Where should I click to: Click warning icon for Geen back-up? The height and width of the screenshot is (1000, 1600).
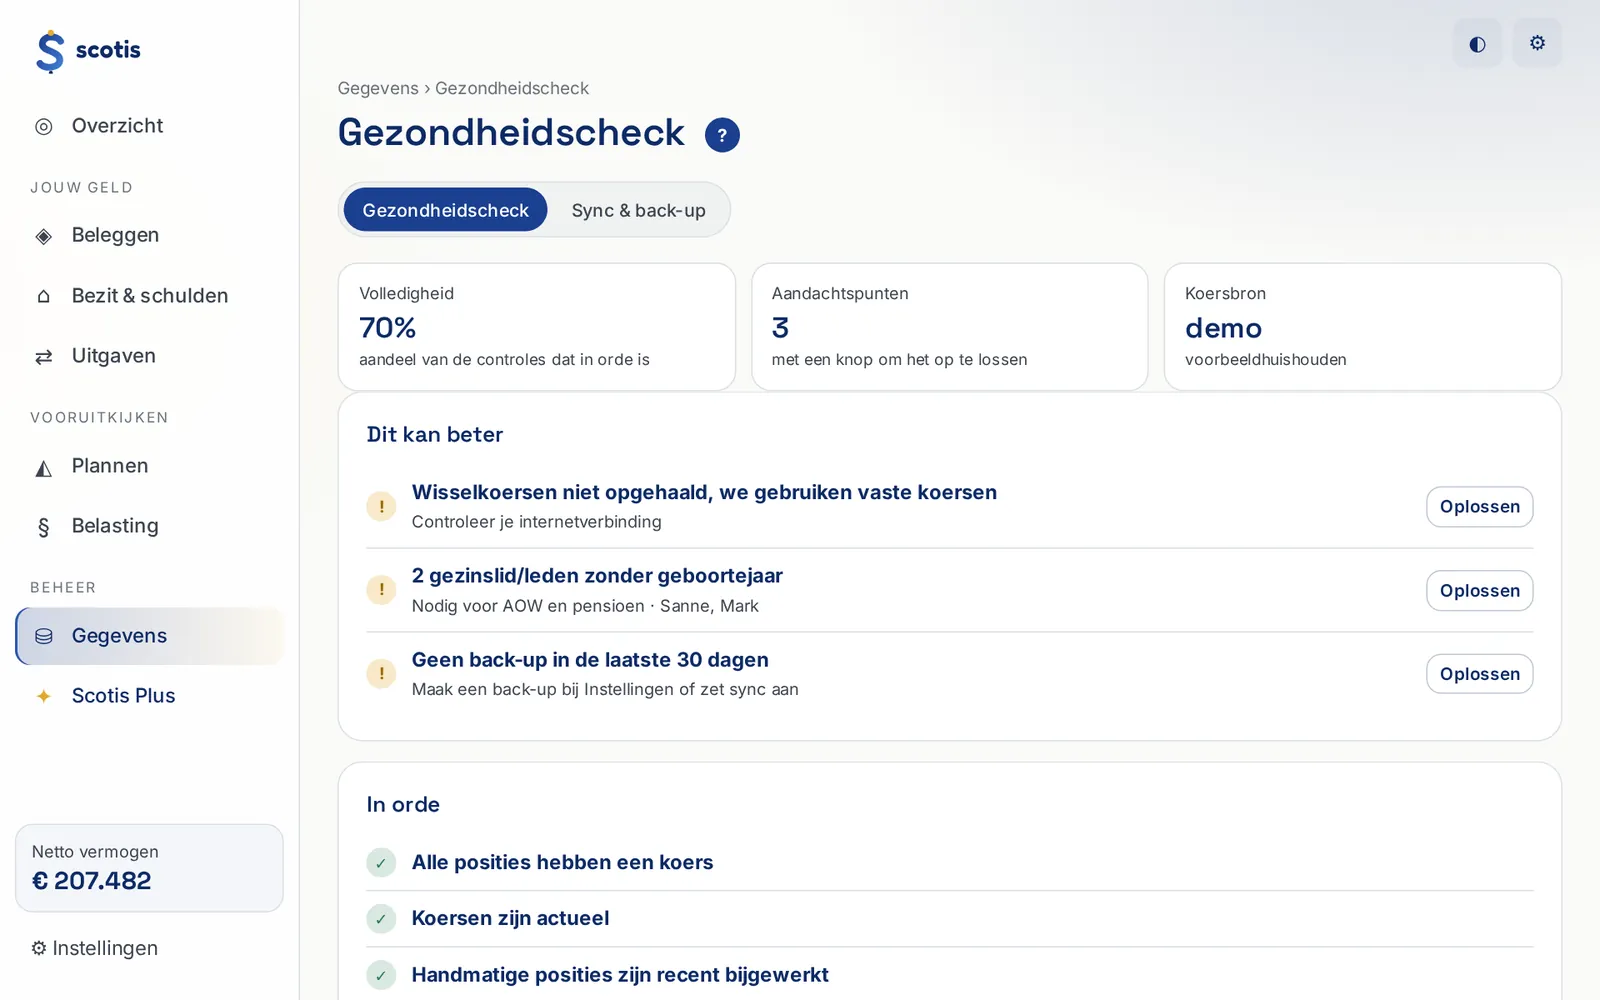[x=381, y=674]
